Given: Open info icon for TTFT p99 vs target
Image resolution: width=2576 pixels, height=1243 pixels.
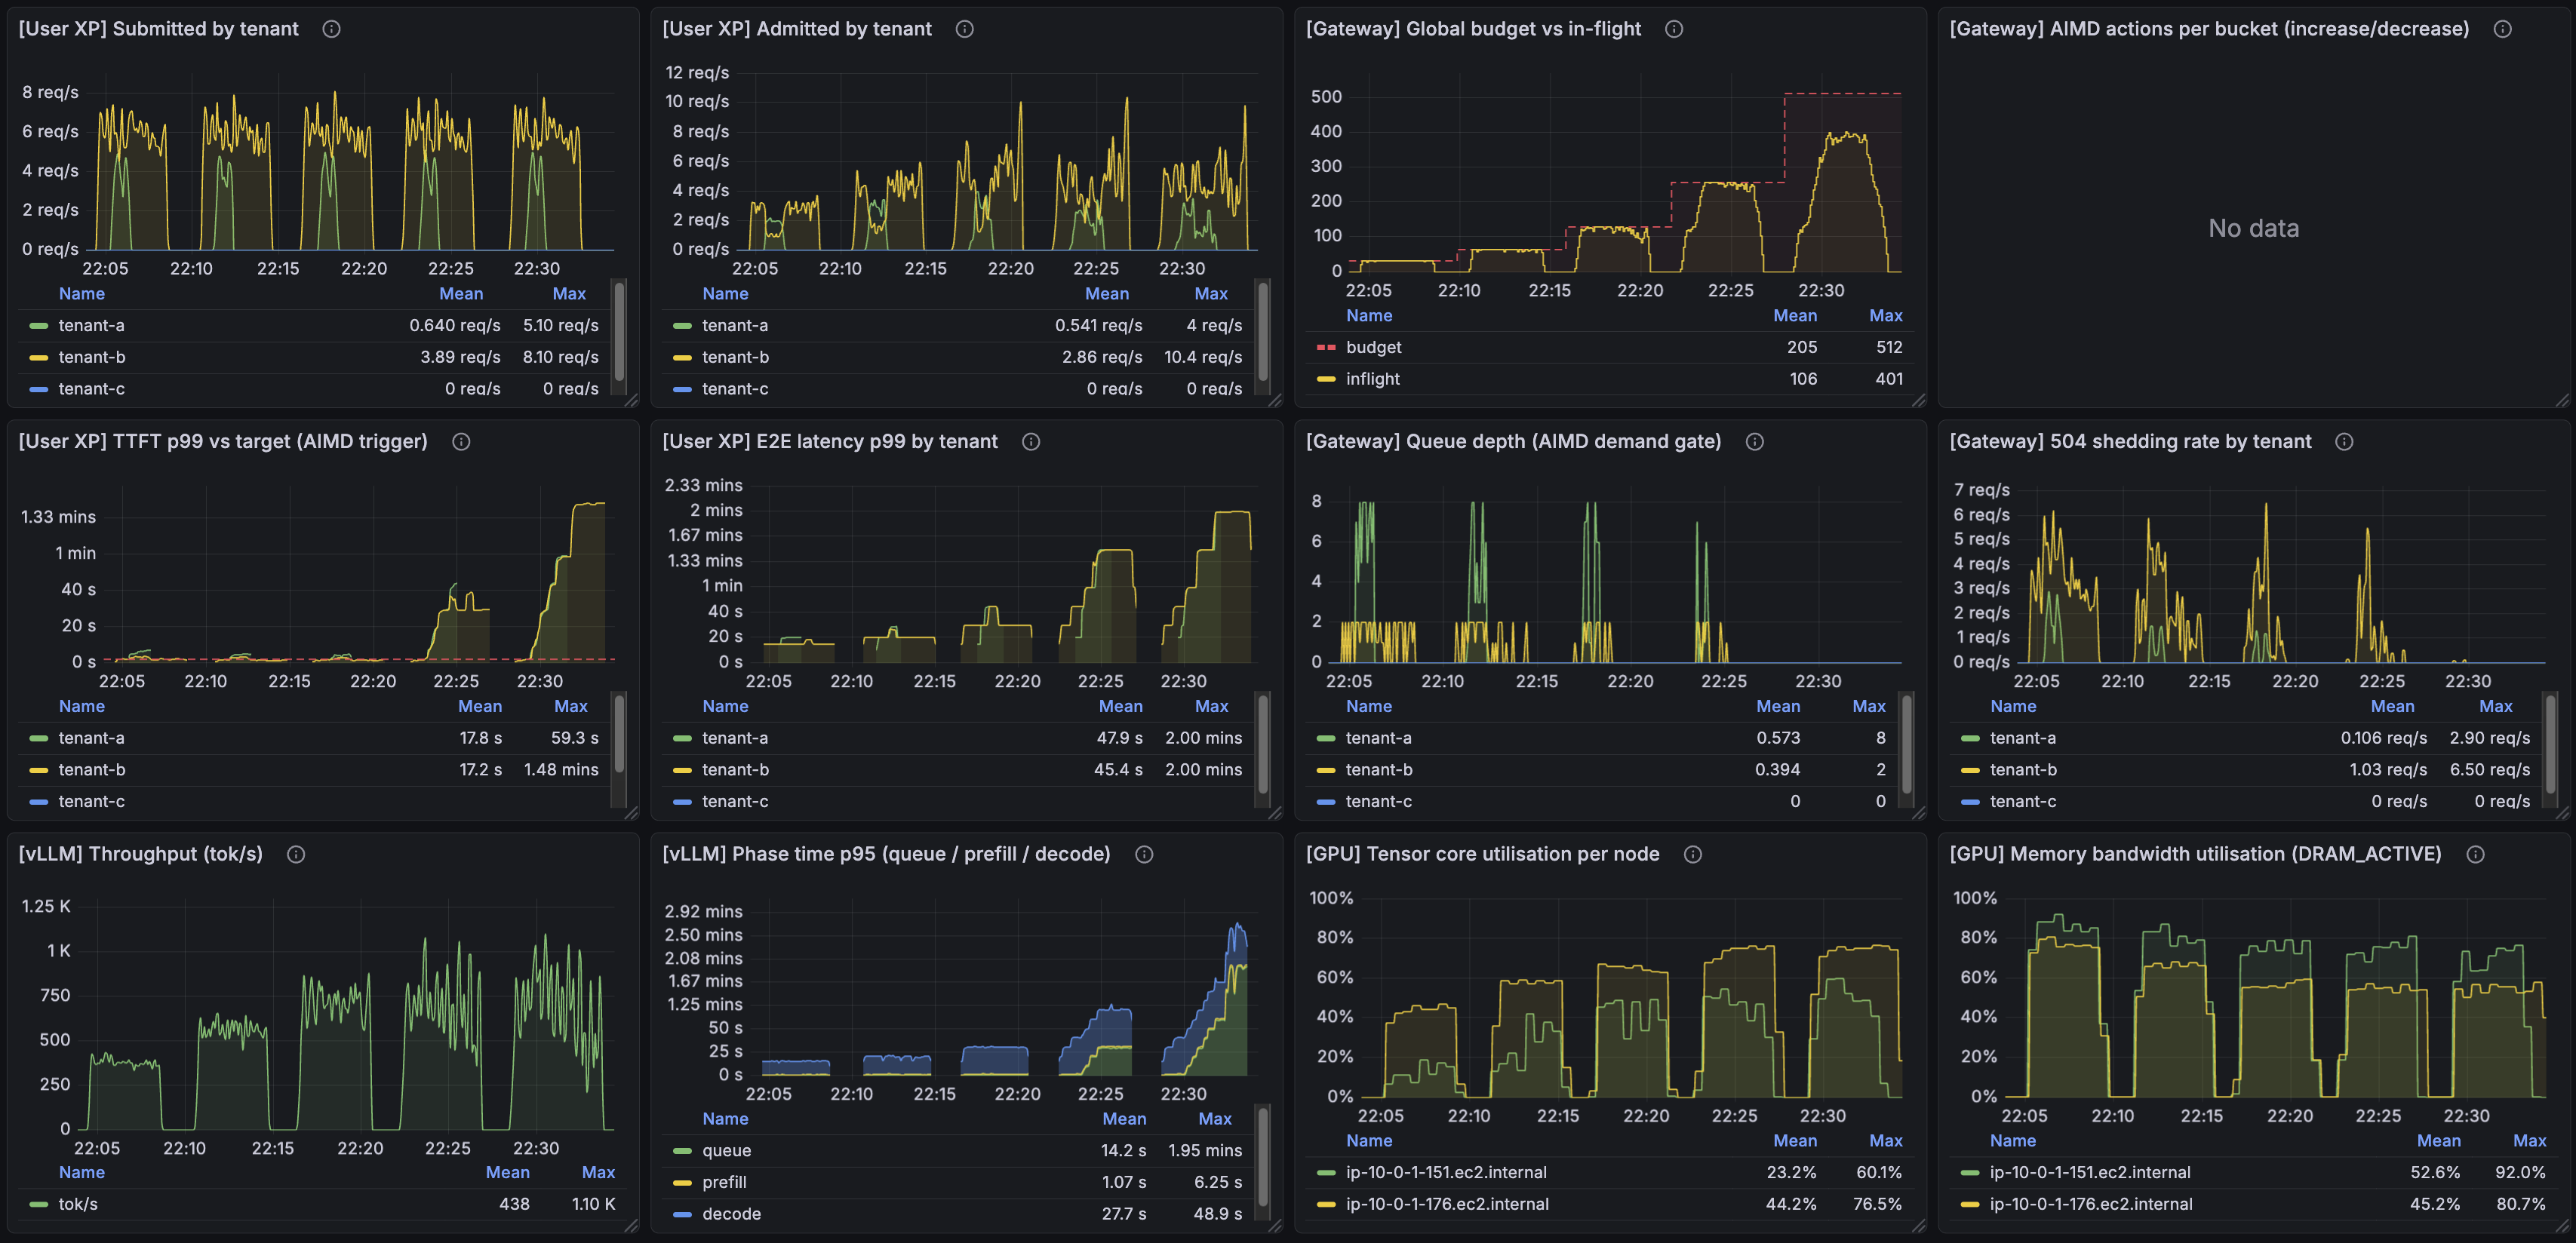Looking at the screenshot, I should tap(461, 442).
